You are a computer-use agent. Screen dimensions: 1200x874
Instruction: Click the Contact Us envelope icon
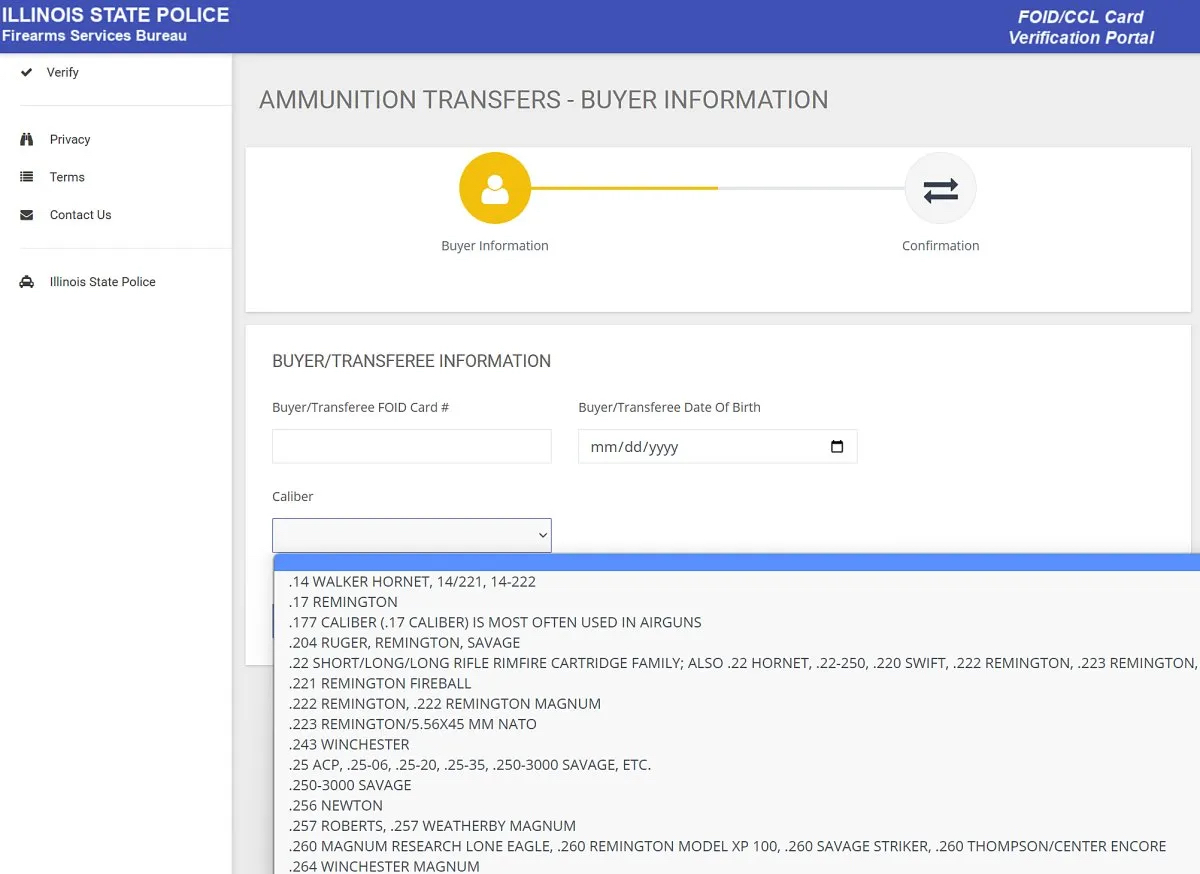[x=27, y=215]
